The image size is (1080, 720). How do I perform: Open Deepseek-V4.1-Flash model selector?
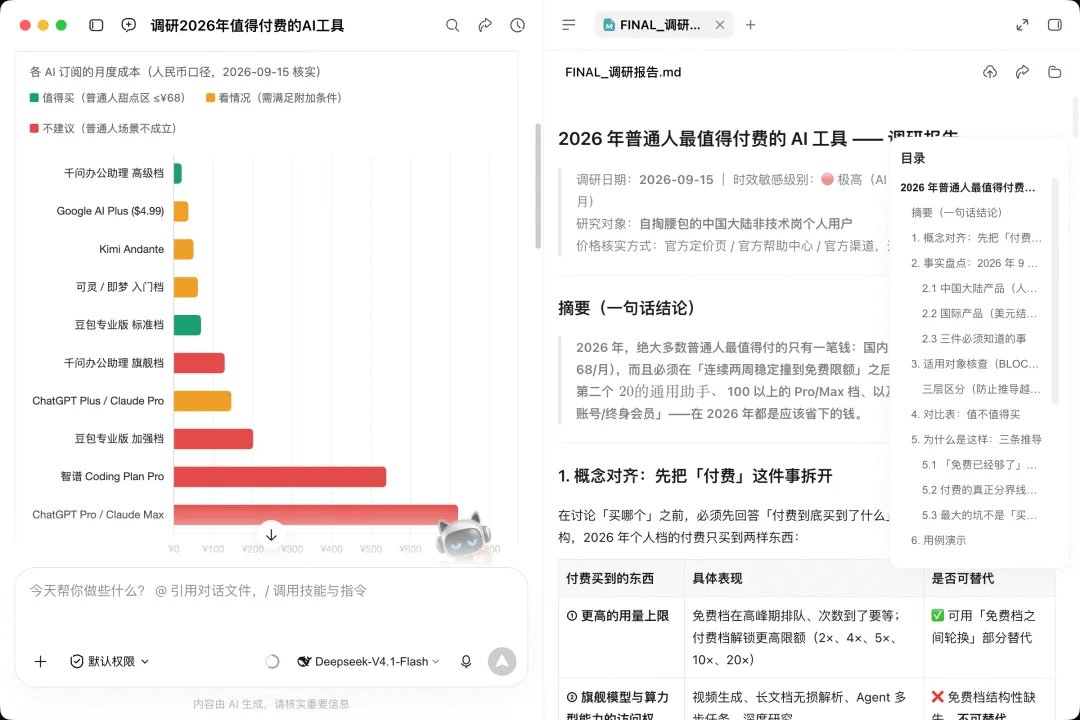tap(368, 661)
